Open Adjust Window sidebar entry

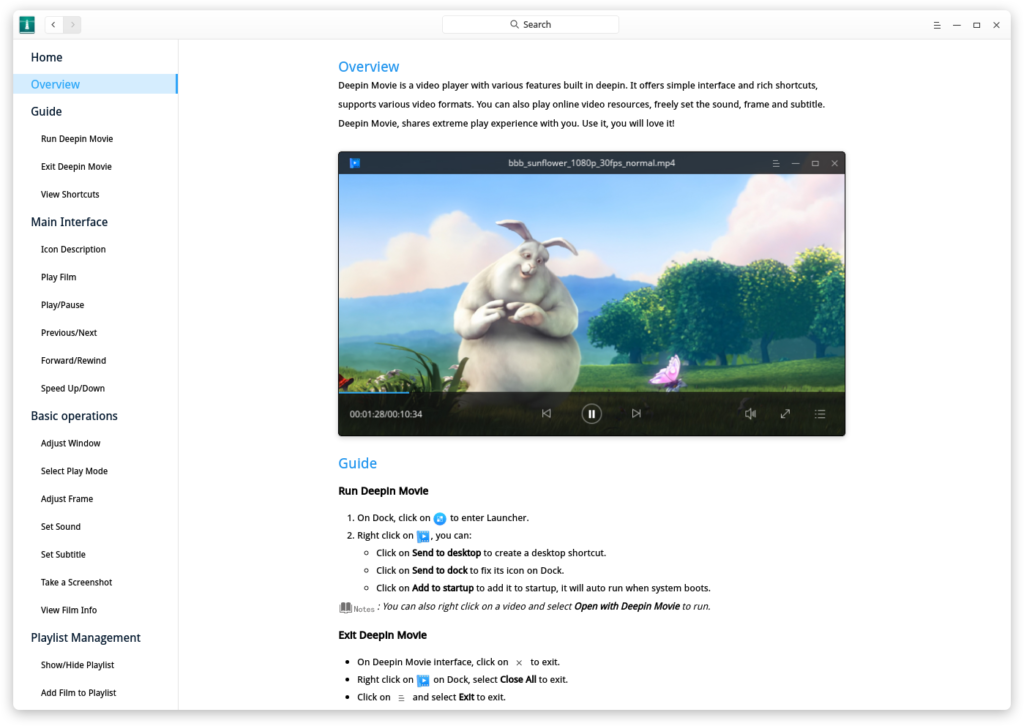71,443
